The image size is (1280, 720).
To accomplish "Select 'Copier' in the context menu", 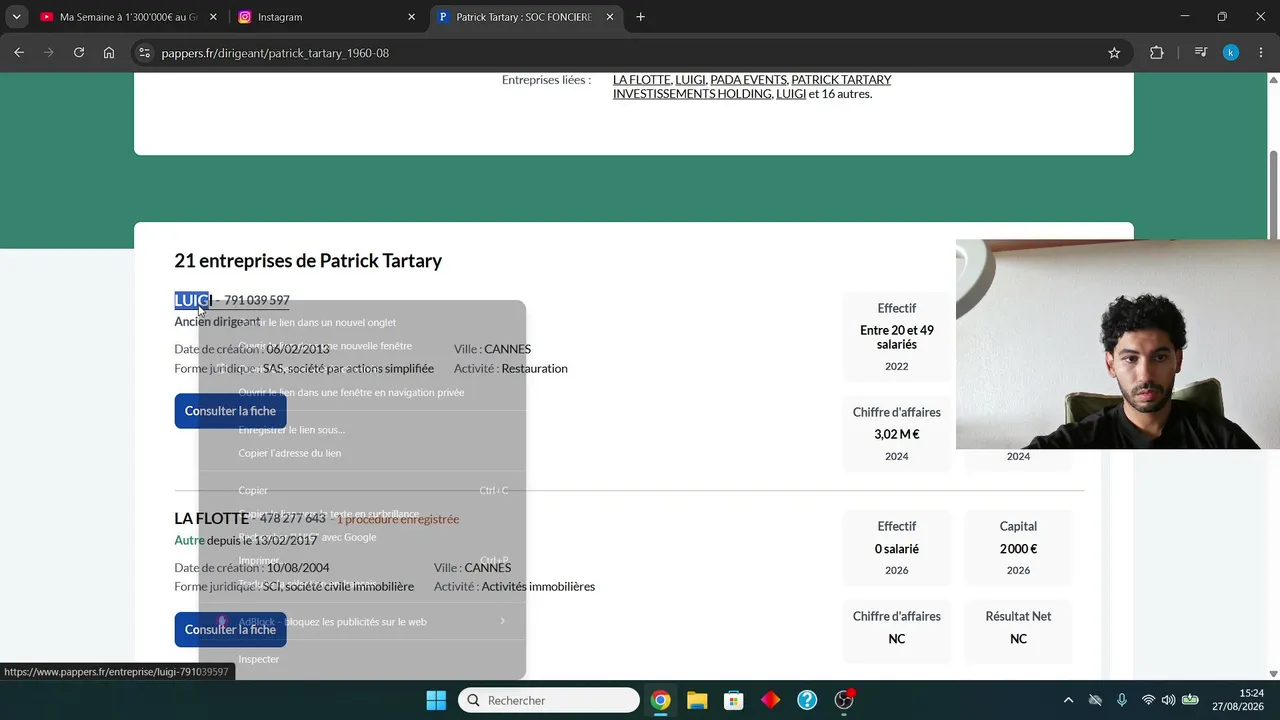I will 362,490.
